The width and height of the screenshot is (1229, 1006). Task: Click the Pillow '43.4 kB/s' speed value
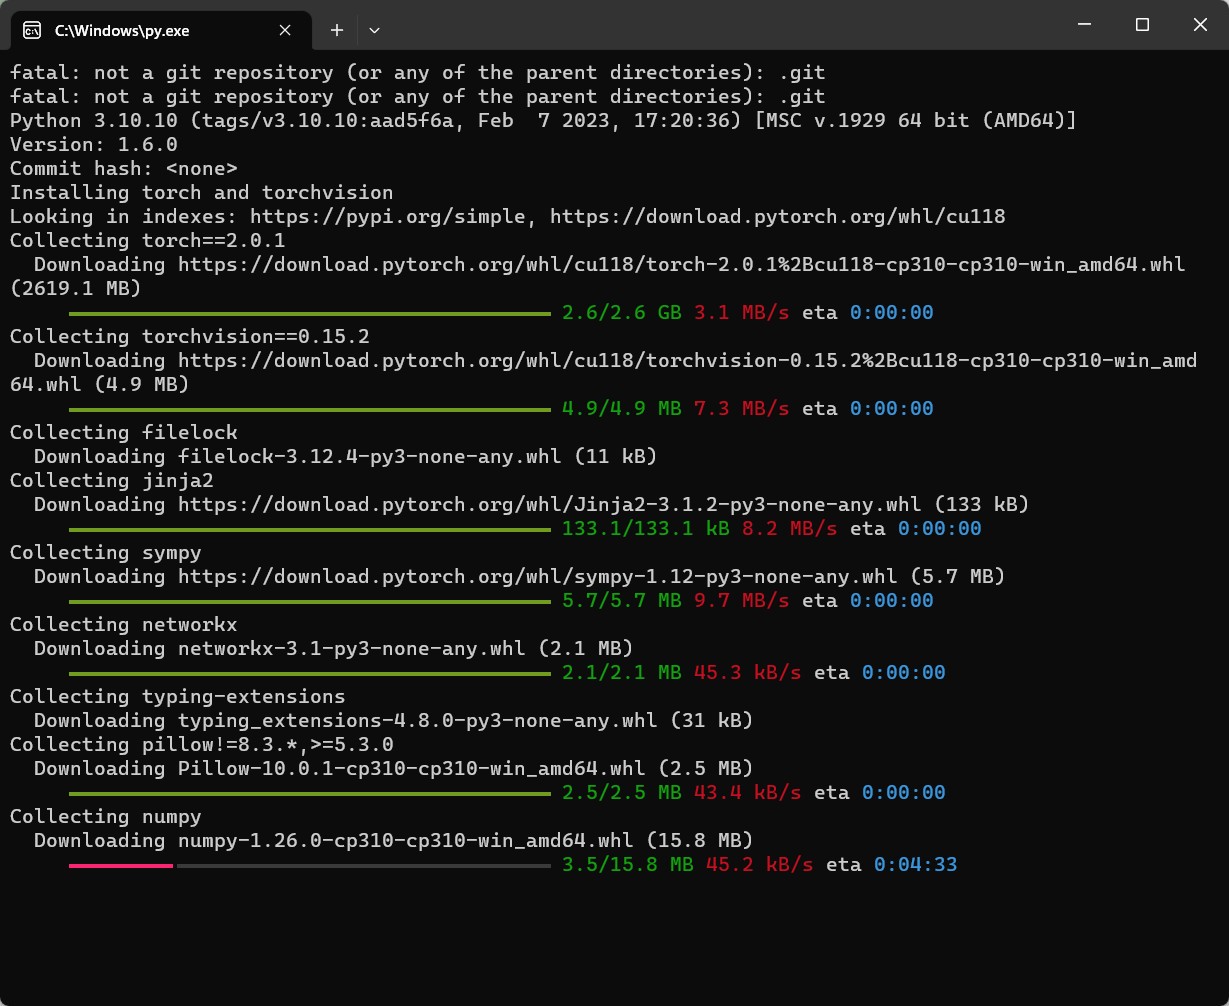(748, 793)
